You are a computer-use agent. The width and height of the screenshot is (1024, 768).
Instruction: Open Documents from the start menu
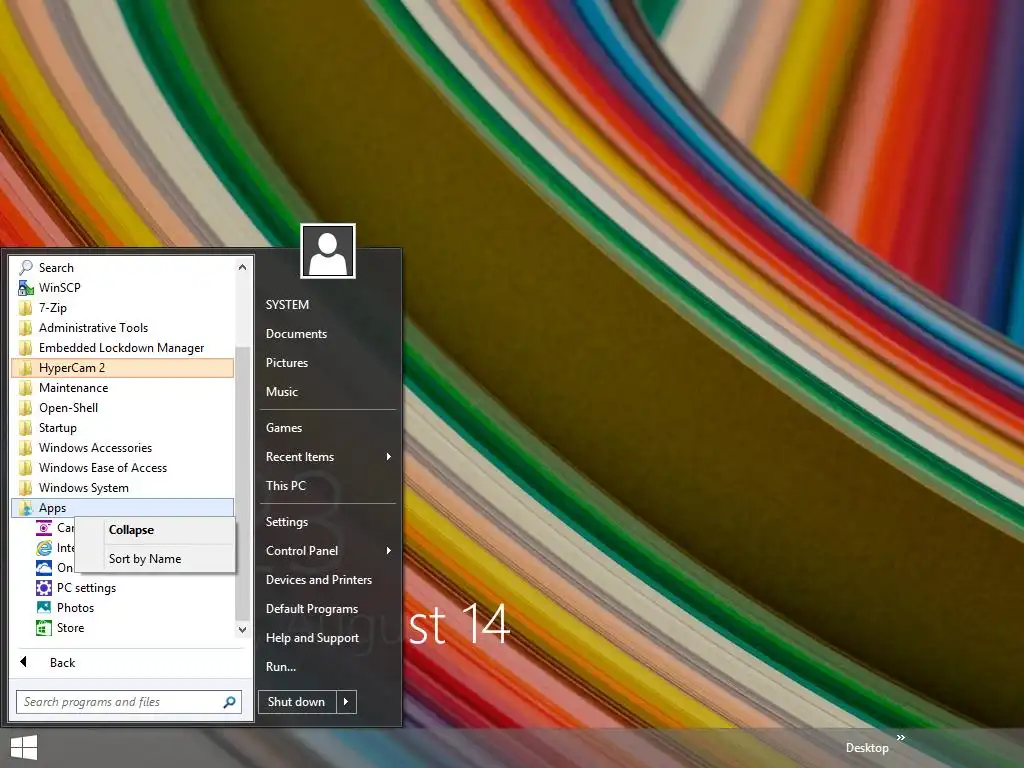tap(296, 334)
